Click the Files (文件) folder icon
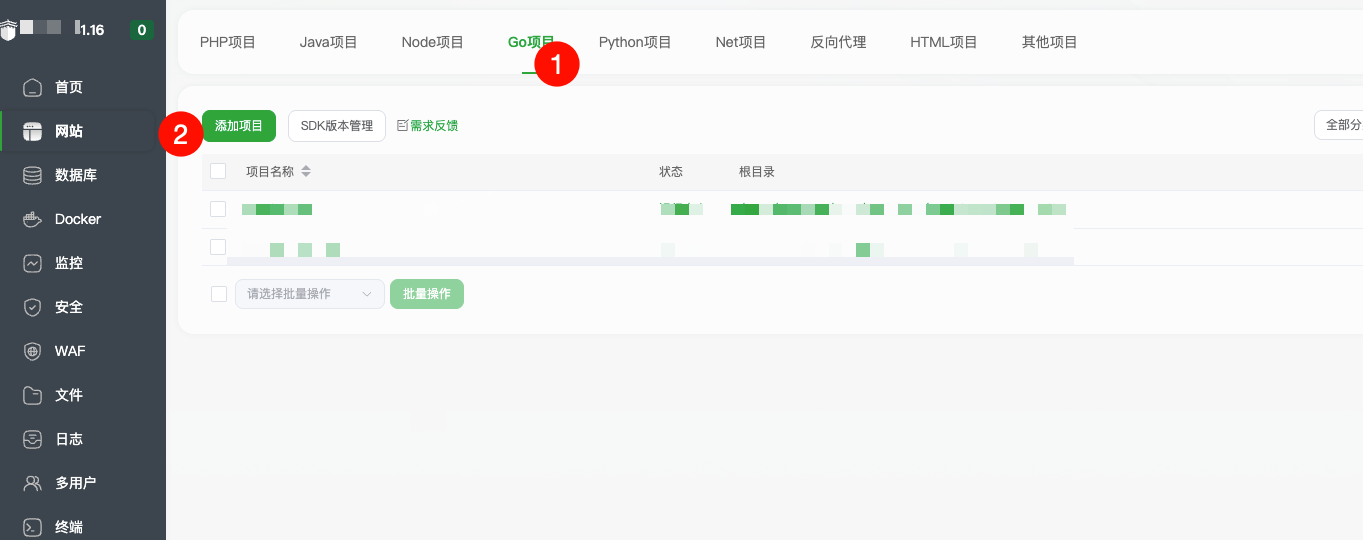The image size is (1363, 540). click(33, 395)
